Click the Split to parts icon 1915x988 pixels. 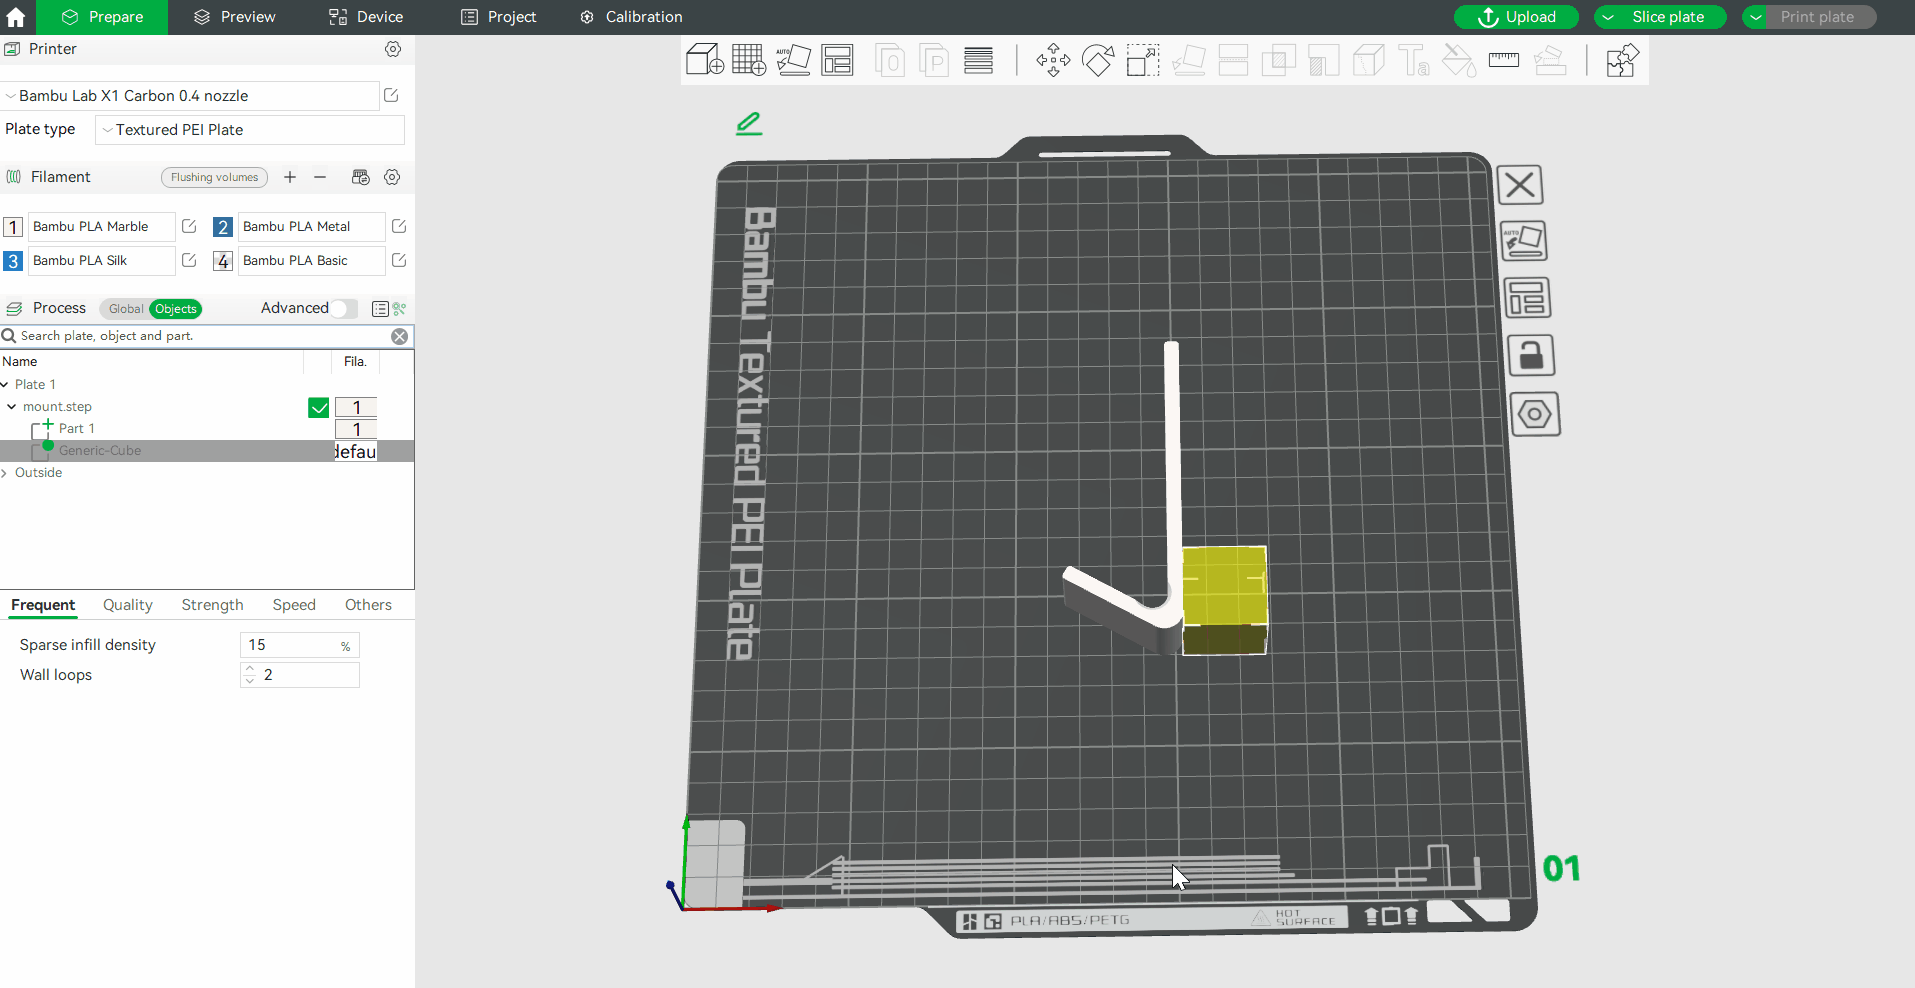(x=933, y=60)
